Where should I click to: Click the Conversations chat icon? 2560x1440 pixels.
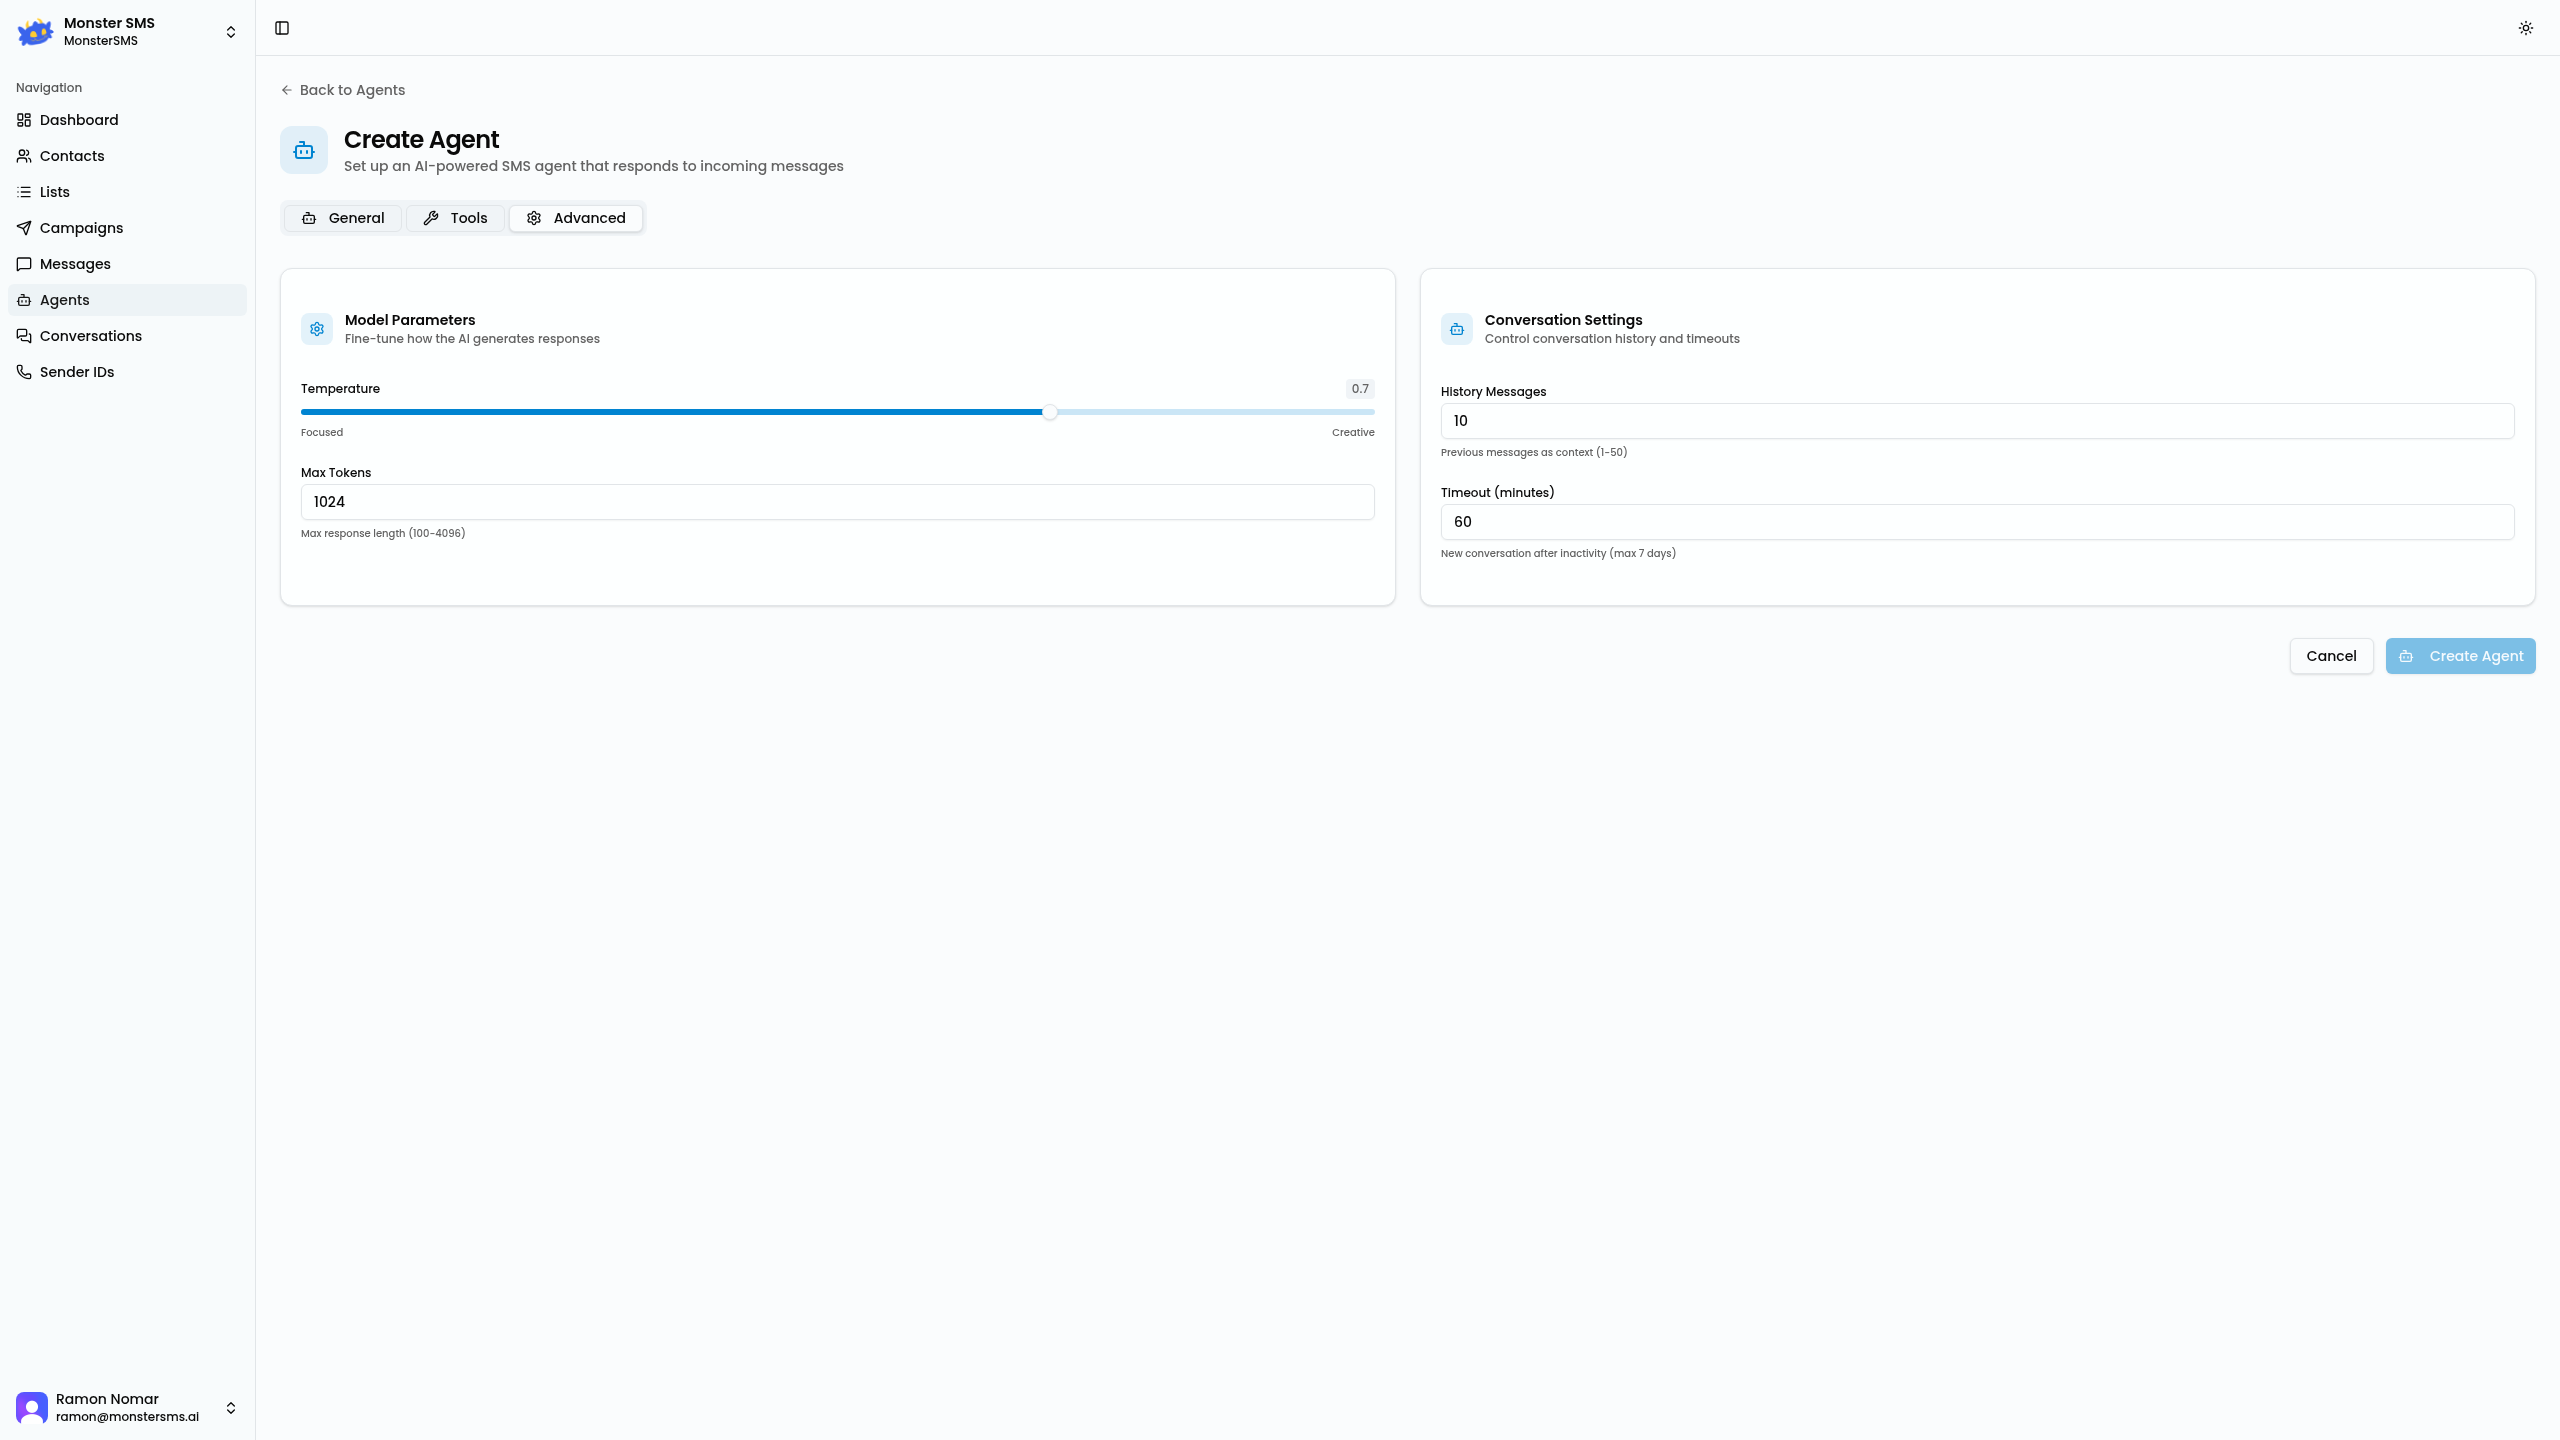pos(24,336)
